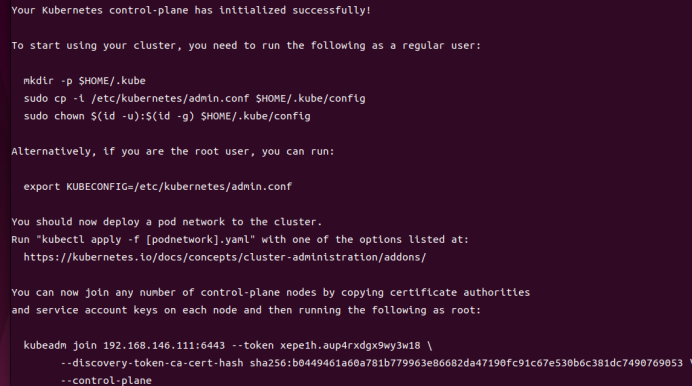Click the 'sudo cp -i' admin.conf command
This screenshot has width=692, height=386.
point(194,98)
